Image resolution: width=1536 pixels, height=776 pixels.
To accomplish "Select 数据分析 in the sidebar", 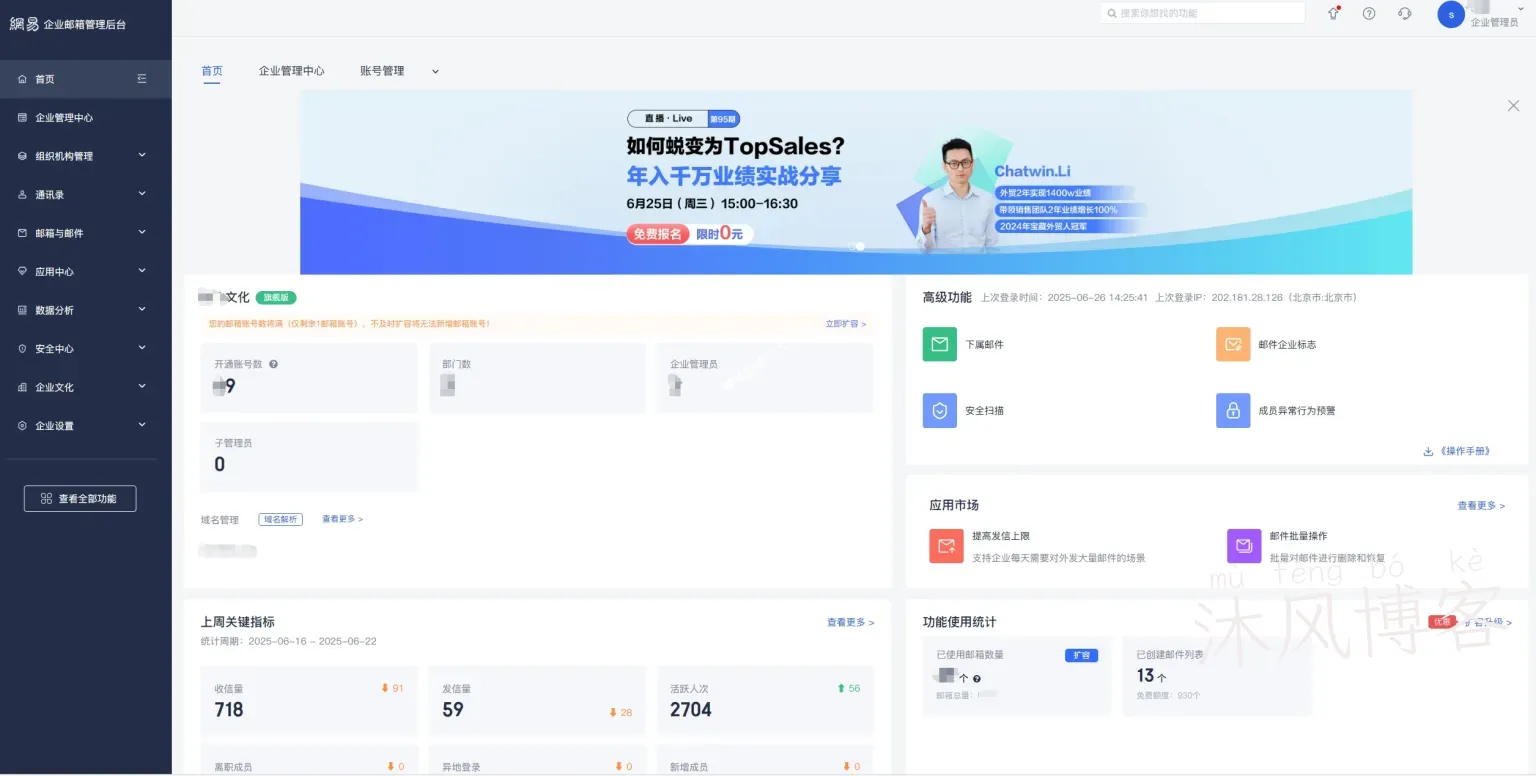I will point(55,310).
